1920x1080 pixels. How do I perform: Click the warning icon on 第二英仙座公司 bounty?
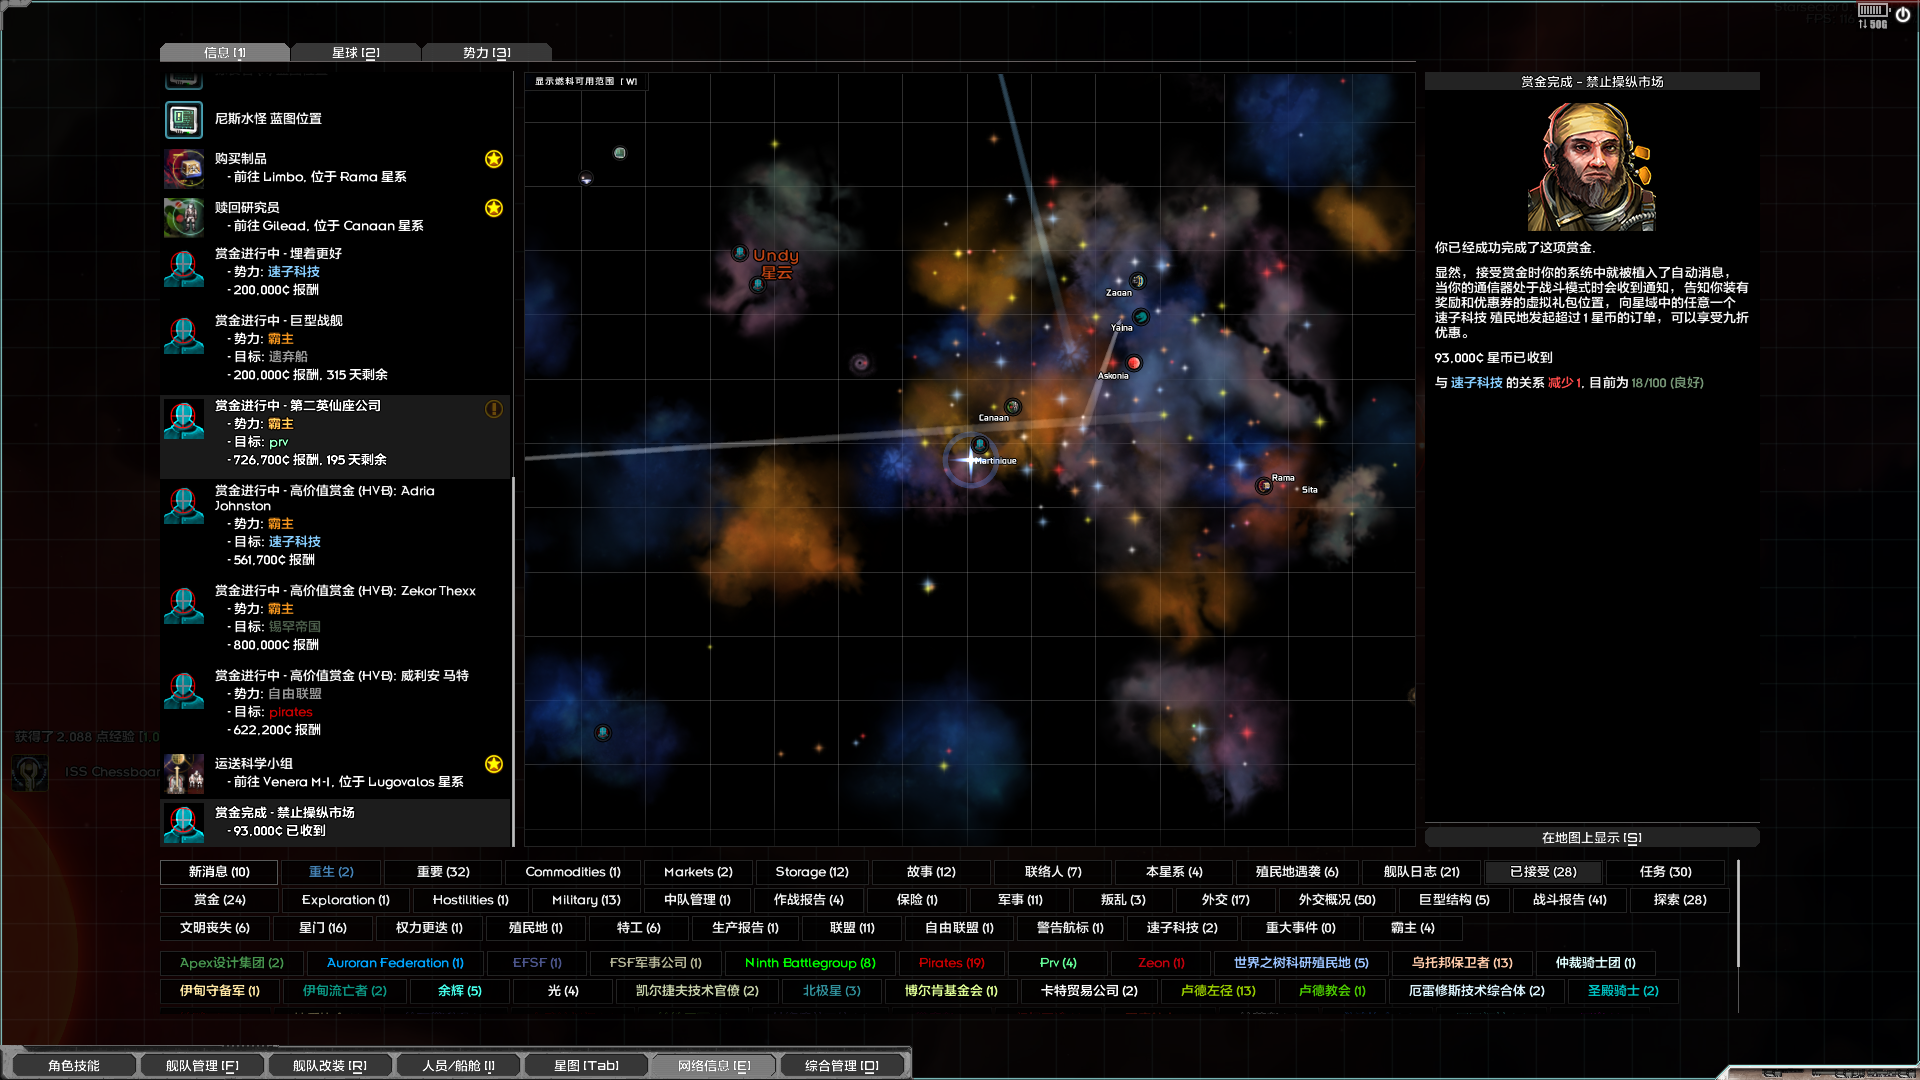tap(494, 409)
